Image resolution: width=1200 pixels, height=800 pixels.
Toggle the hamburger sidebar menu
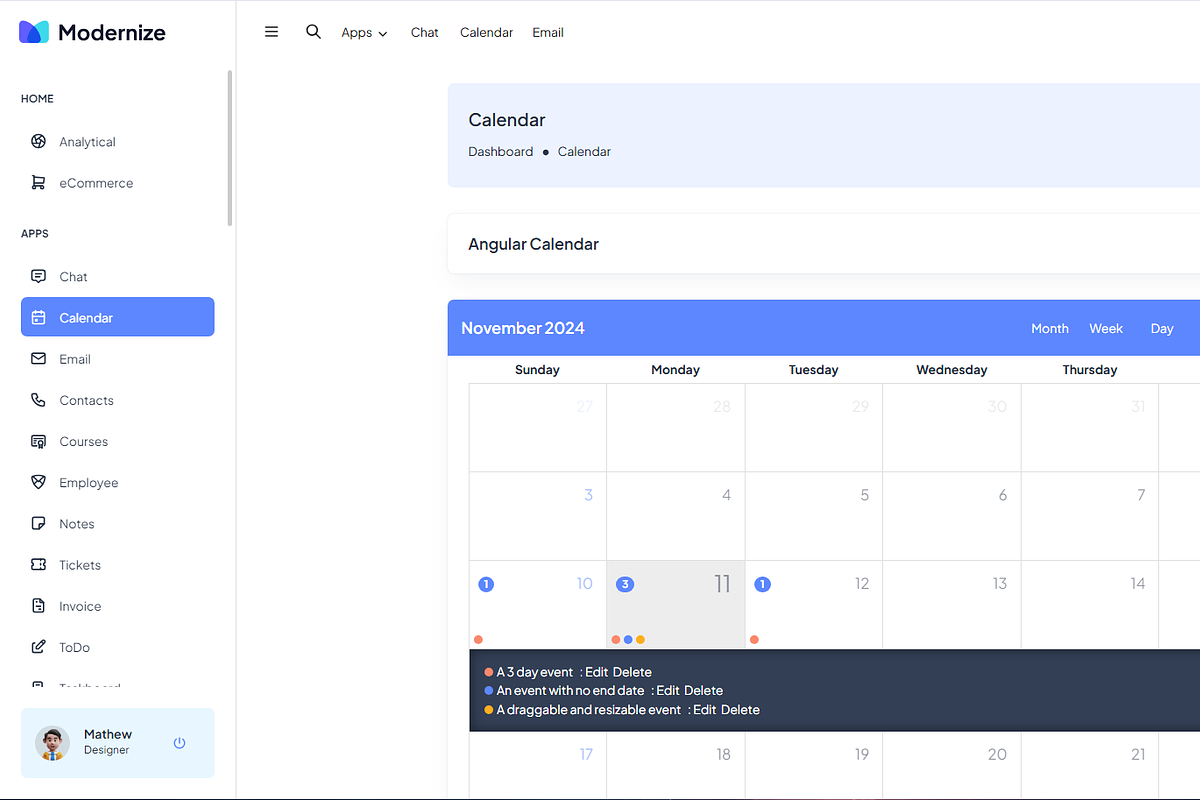[x=271, y=32]
